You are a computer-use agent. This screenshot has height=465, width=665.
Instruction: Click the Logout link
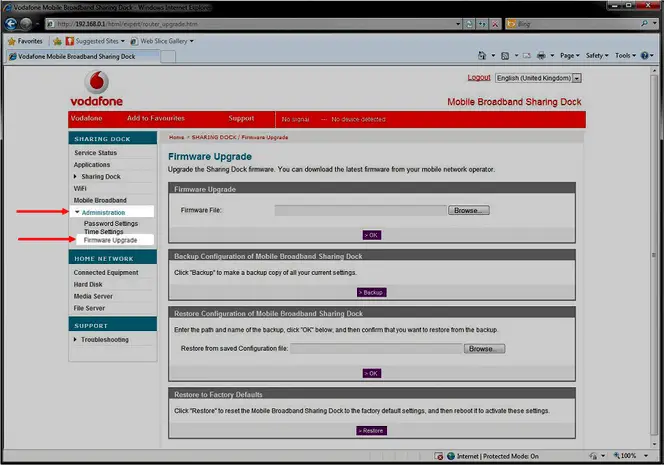pyautogui.click(x=479, y=78)
